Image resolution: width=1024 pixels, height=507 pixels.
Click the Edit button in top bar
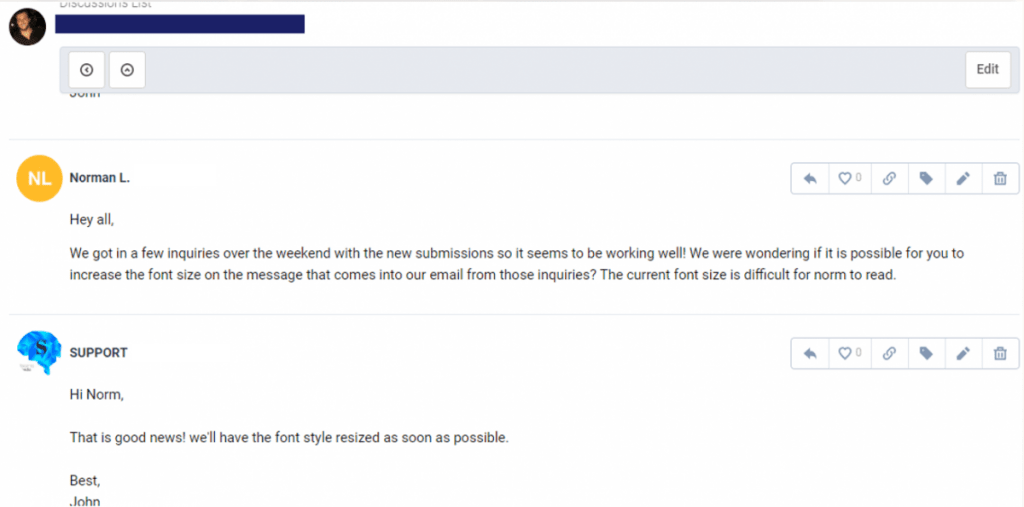pyautogui.click(x=987, y=69)
